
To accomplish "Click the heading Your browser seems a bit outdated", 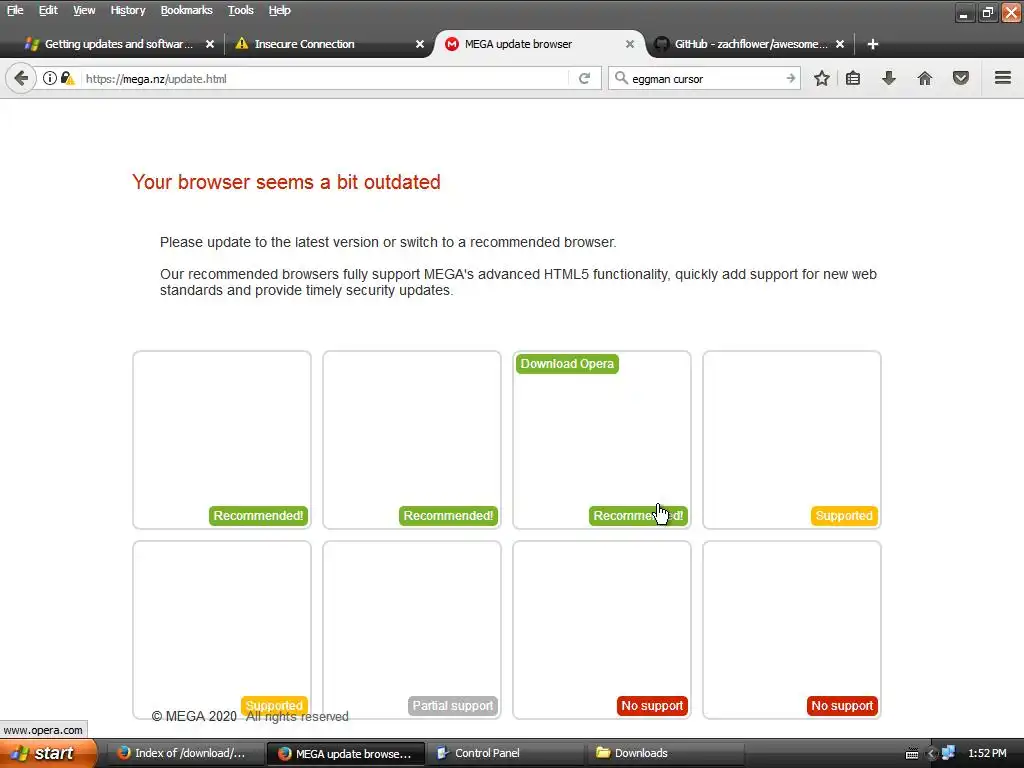I will coord(286,182).
